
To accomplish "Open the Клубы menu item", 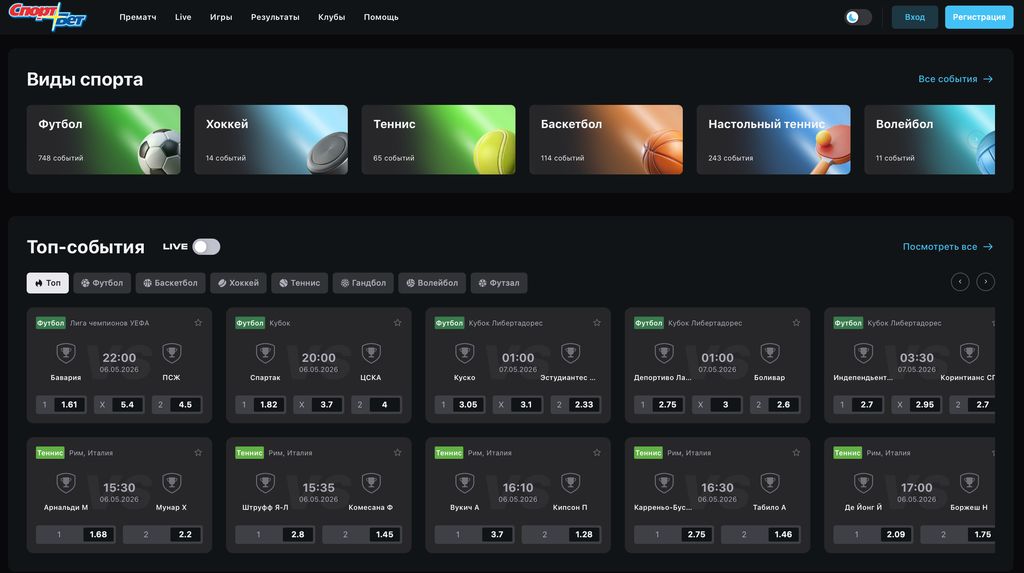I will click(x=331, y=17).
